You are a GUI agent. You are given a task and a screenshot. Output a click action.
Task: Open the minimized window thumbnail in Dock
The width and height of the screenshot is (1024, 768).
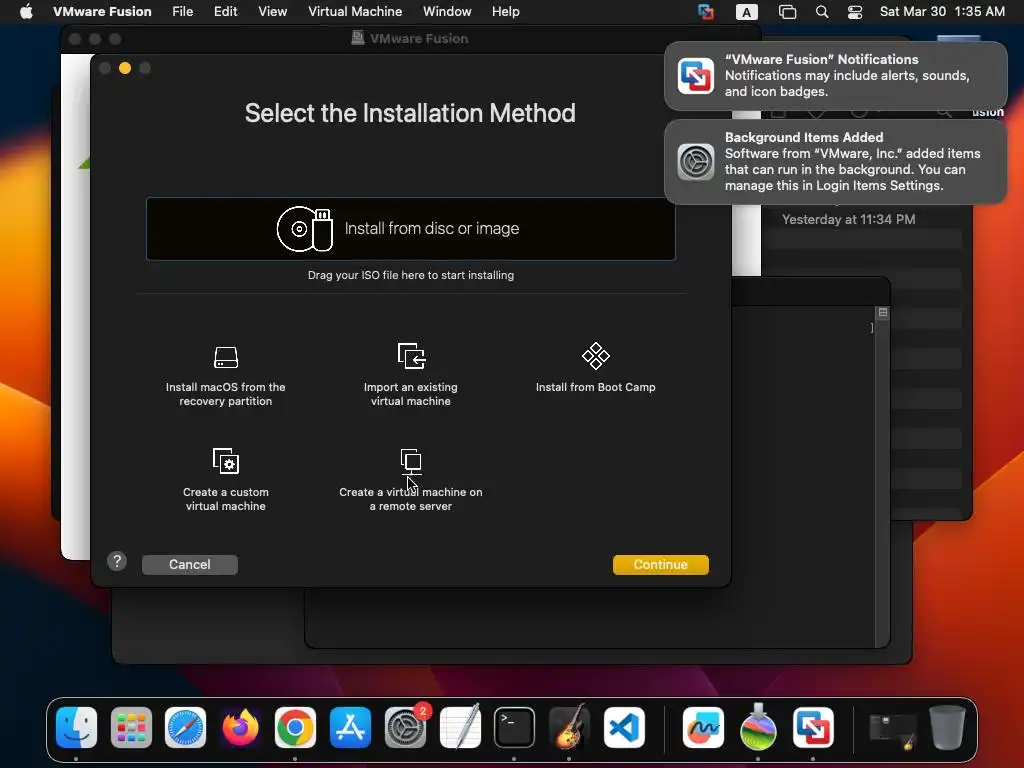click(x=893, y=730)
